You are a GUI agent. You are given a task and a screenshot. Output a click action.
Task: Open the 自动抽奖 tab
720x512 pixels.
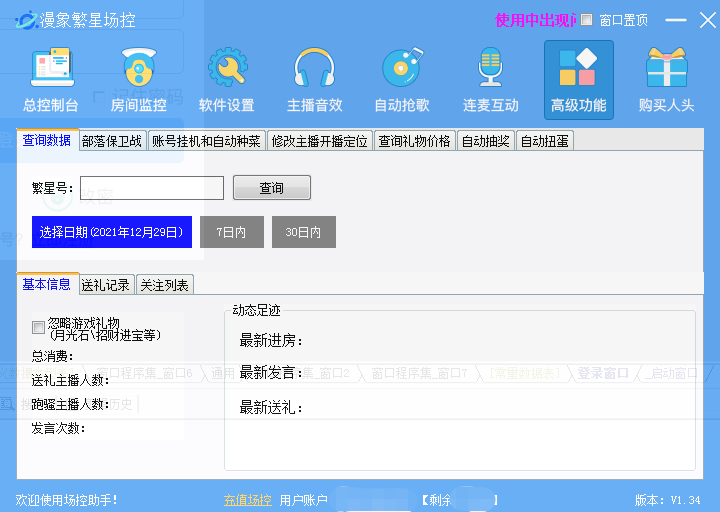486,141
